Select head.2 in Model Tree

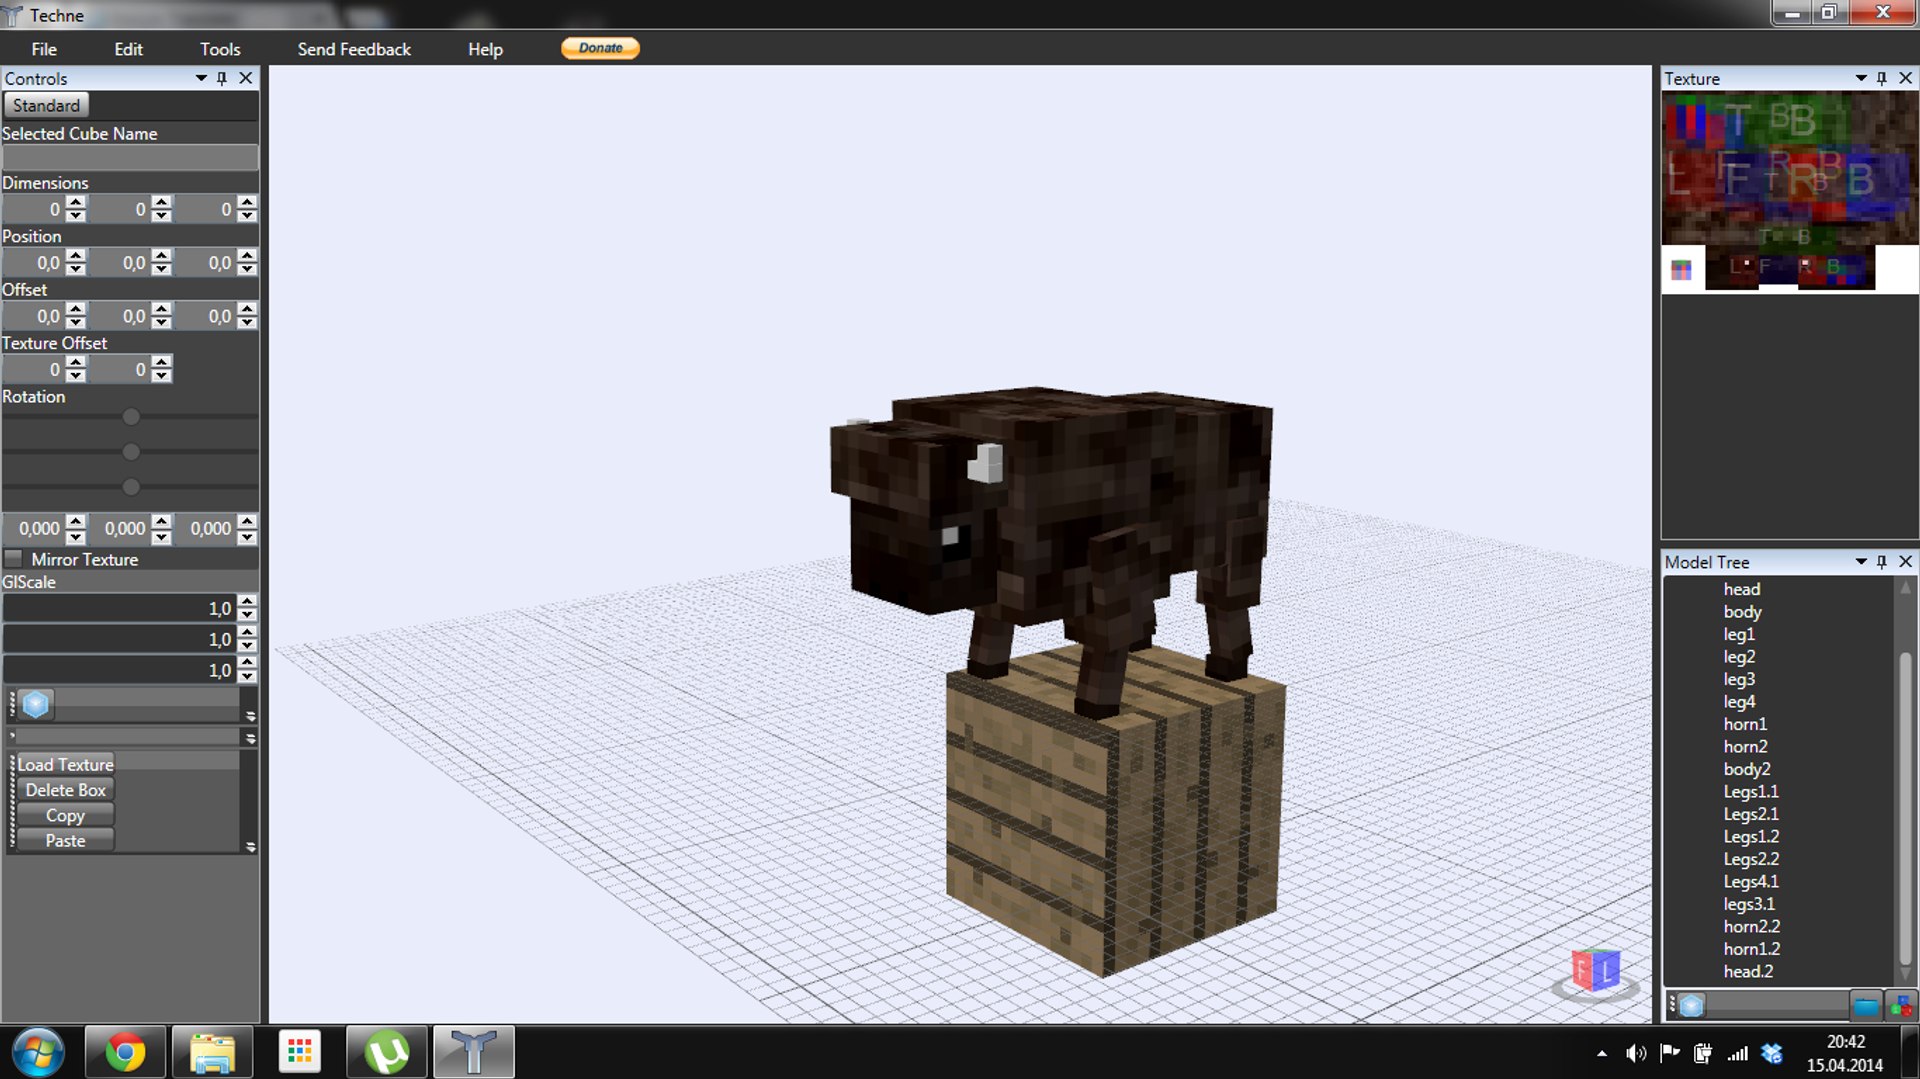[x=1748, y=971]
